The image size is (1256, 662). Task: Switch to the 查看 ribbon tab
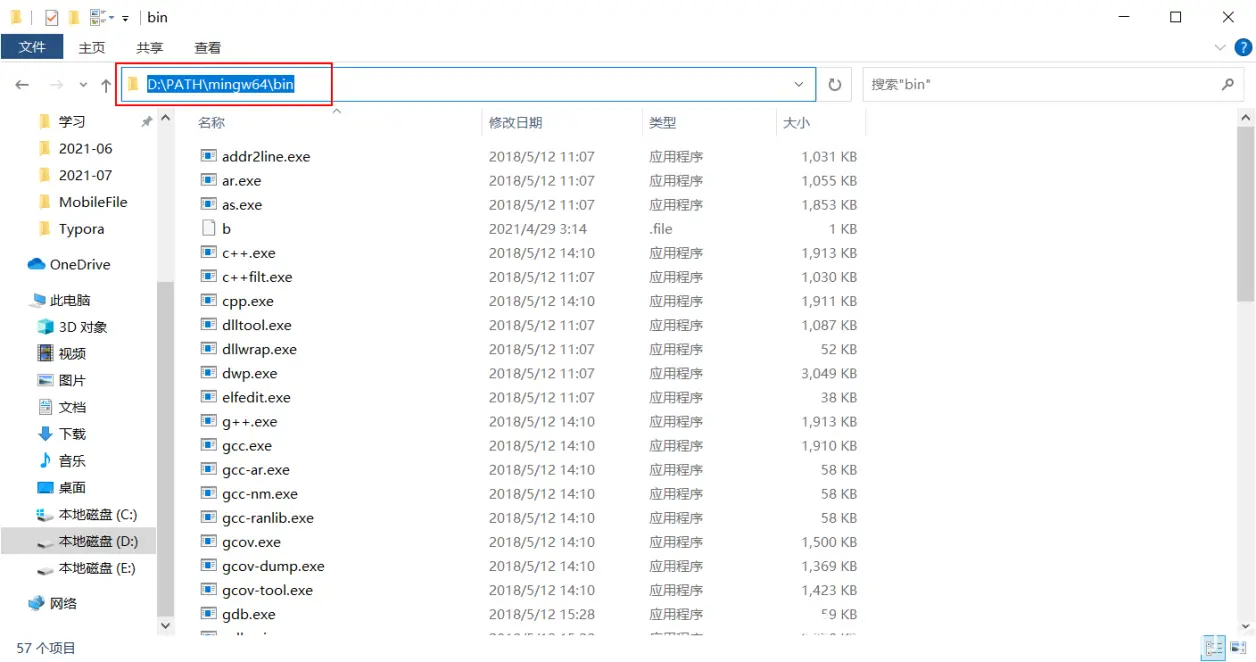pos(208,47)
